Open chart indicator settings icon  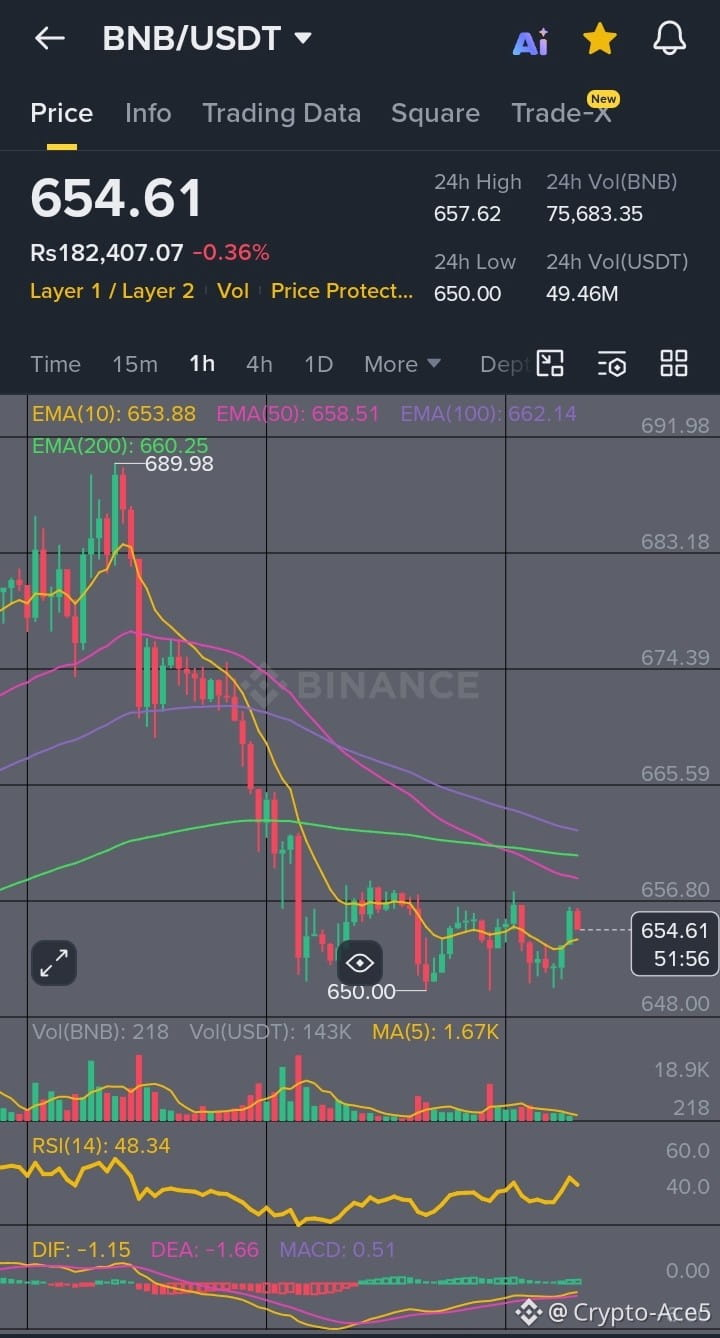(612, 363)
